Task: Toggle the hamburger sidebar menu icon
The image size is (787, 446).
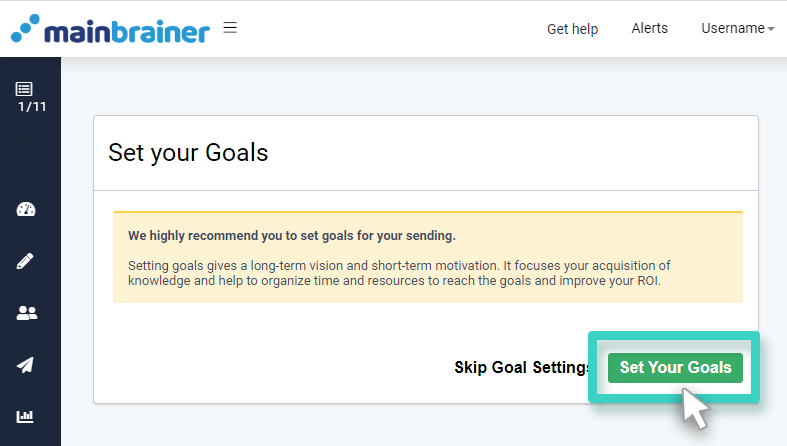Action: point(230,28)
